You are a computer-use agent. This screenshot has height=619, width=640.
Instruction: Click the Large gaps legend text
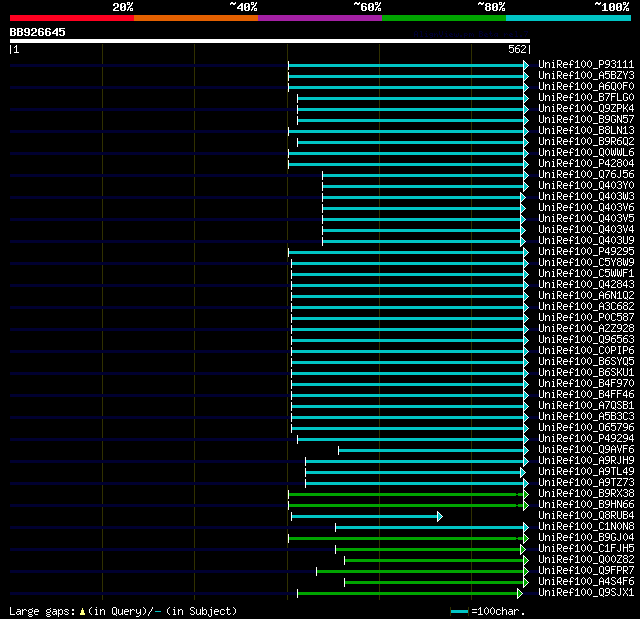(x=123, y=611)
